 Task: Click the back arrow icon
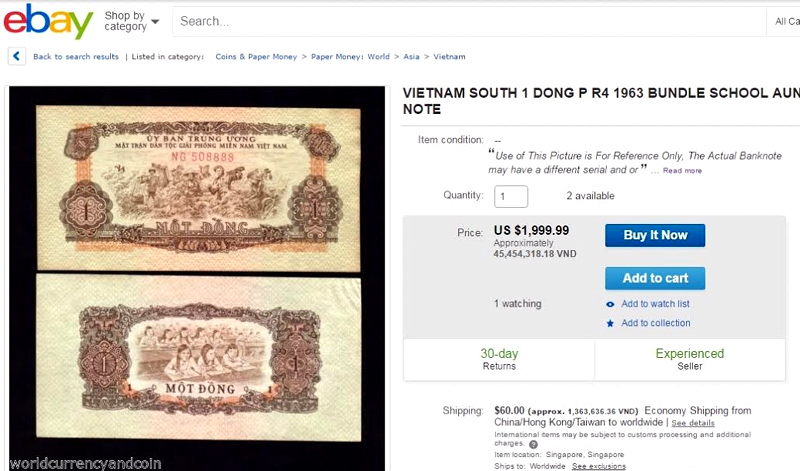point(17,57)
